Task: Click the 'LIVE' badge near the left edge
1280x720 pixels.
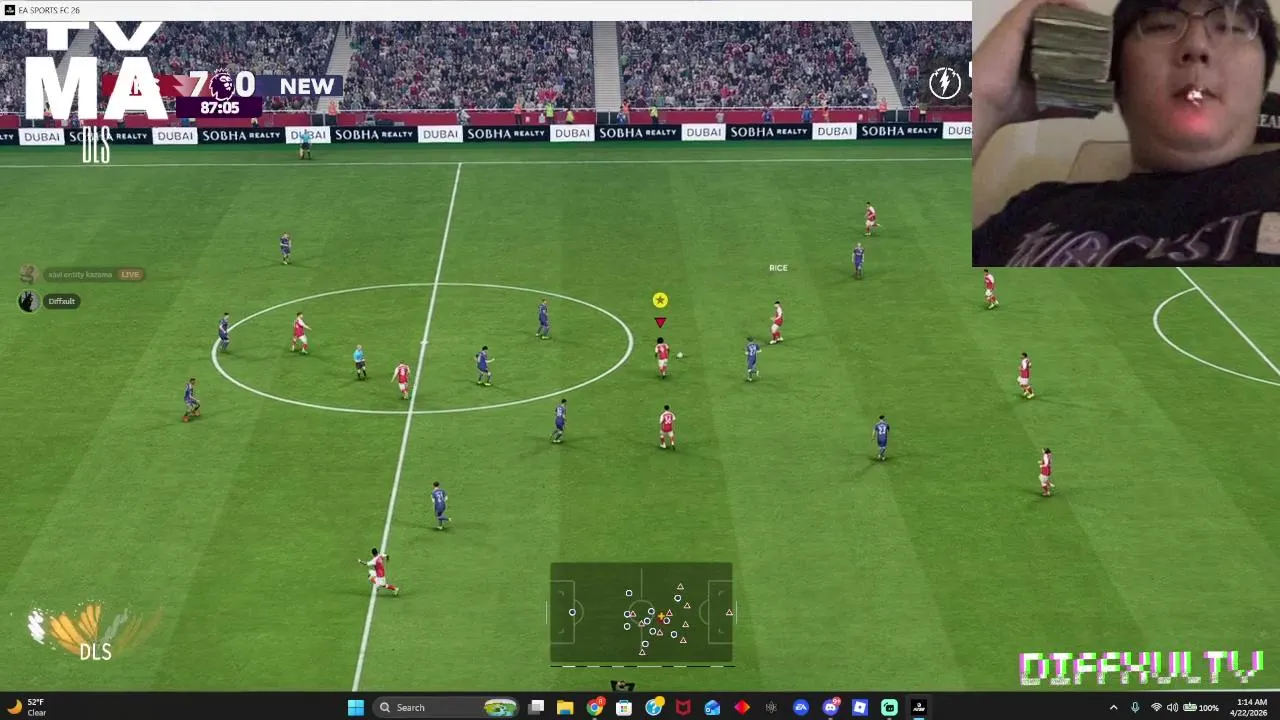Action: tap(130, 274)
